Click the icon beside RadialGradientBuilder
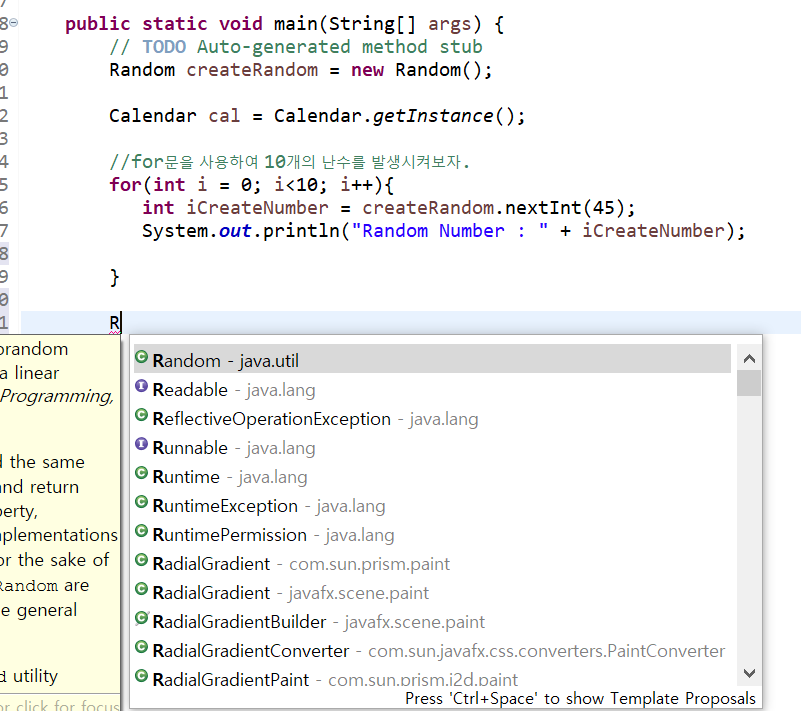The image size is (801, 711). tap(142, 621)
